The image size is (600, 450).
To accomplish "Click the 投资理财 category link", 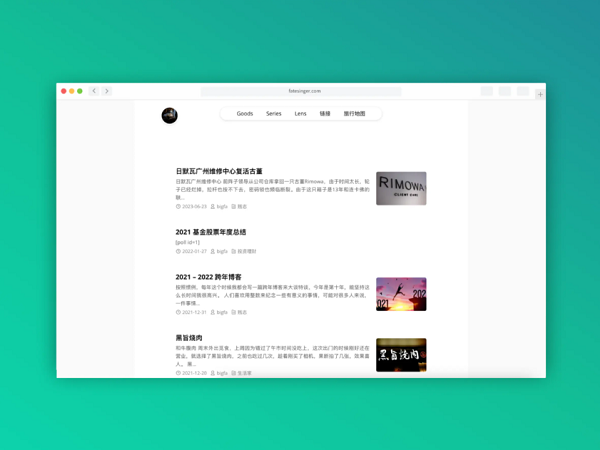I will pyautogui.click(x=247, y=251).
